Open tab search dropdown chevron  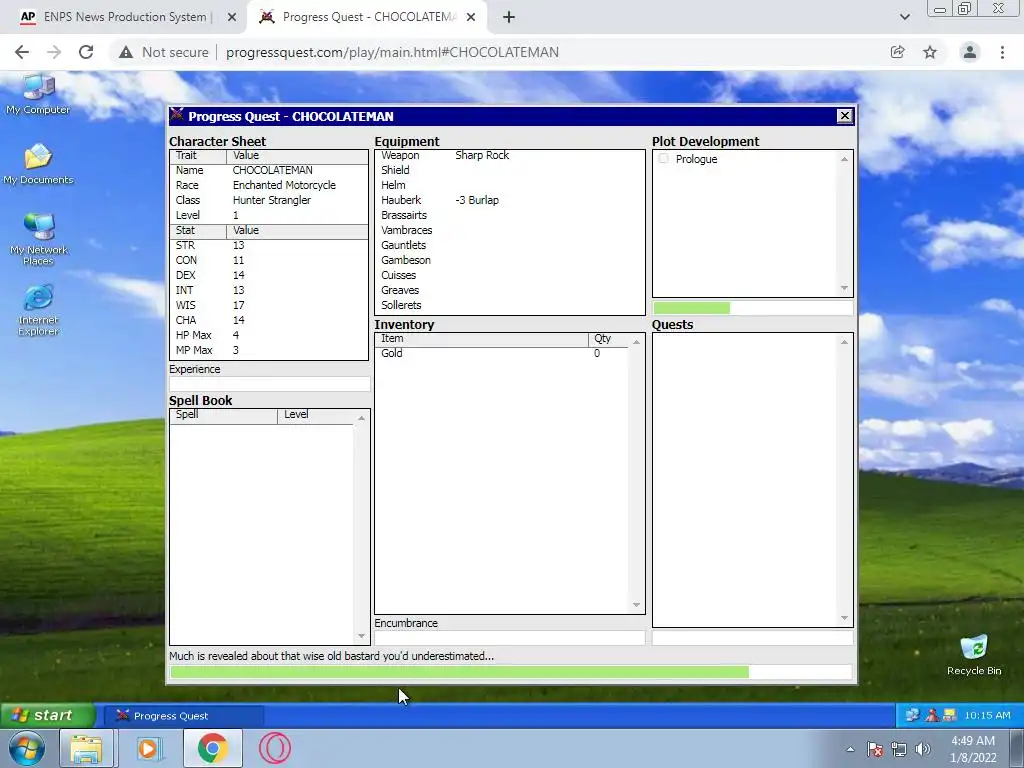(x=904, y=17)
